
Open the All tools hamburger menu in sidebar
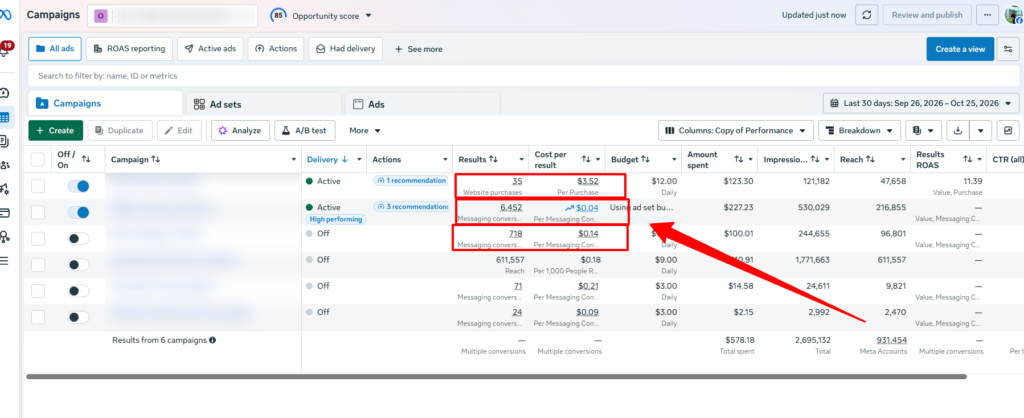click(5, 261)
